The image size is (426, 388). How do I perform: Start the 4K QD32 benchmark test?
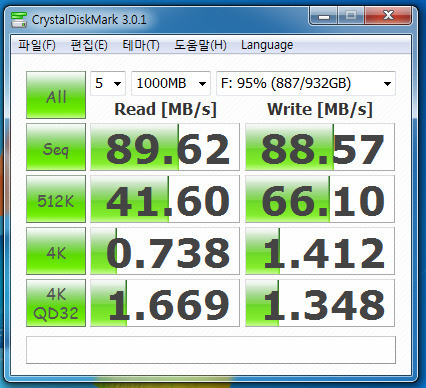coord(56,303)
